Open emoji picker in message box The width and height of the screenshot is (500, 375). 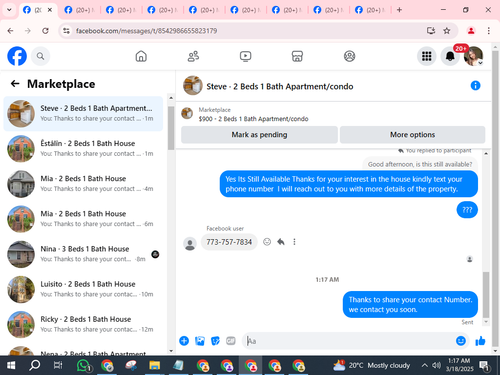point(461,341)
